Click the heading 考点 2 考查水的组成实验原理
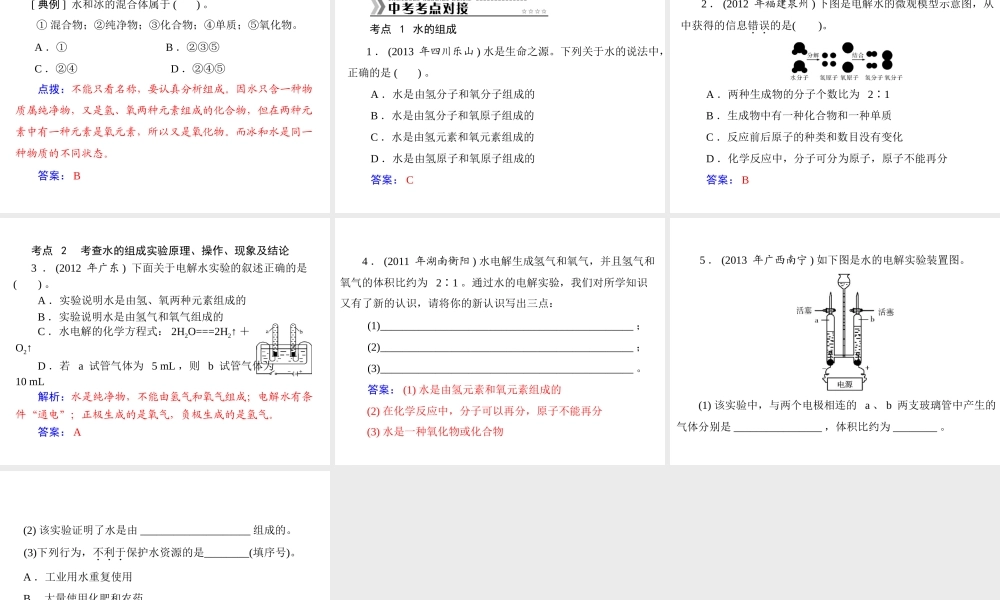This screenshot has width=1000, height=600. point(160,251)
